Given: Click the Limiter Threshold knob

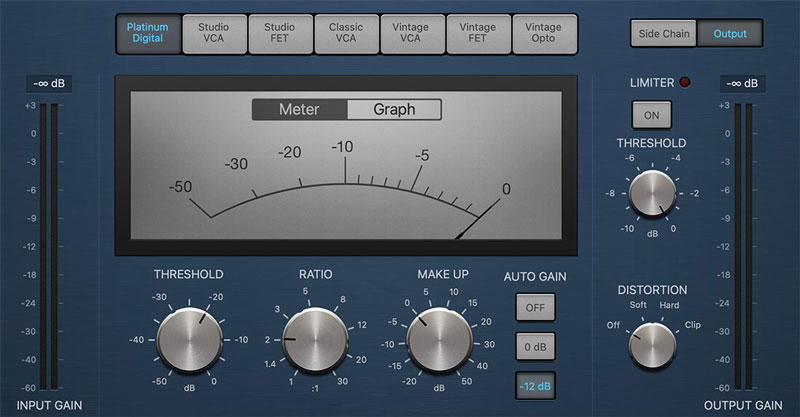Looking at the screenshot, I should [651, 194].
